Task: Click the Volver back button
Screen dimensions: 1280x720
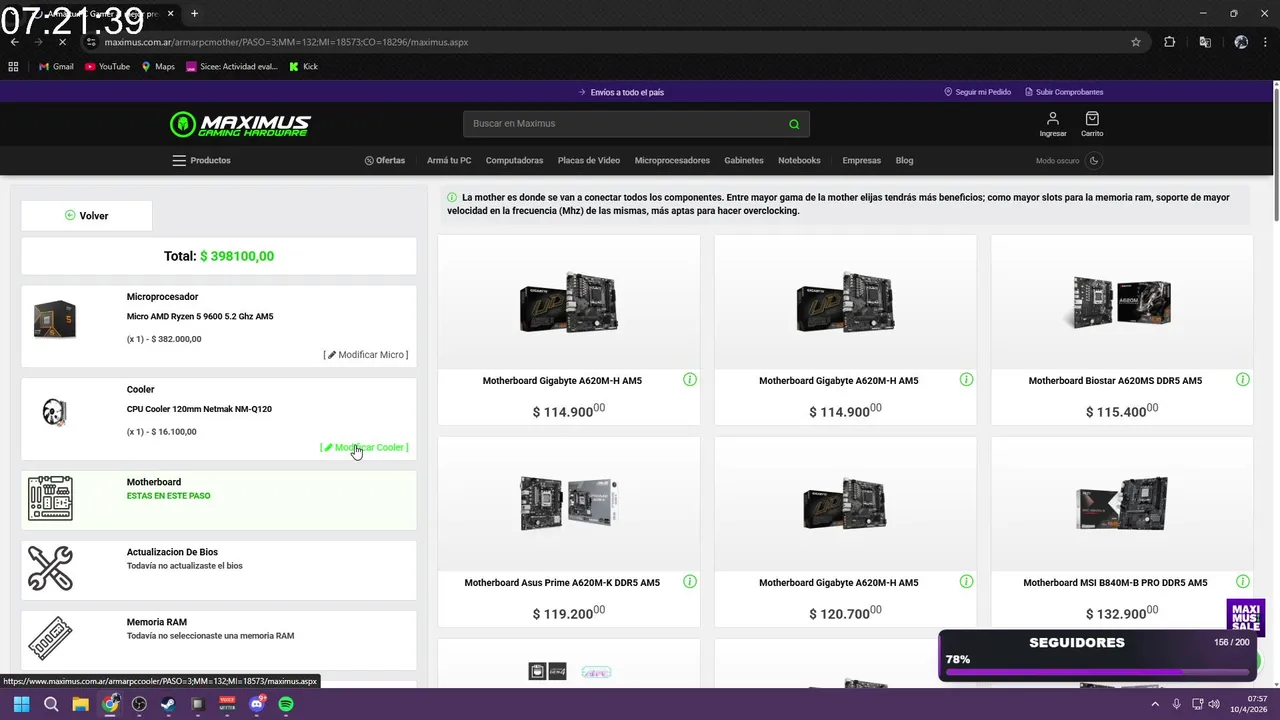Action: click(87, 215)
